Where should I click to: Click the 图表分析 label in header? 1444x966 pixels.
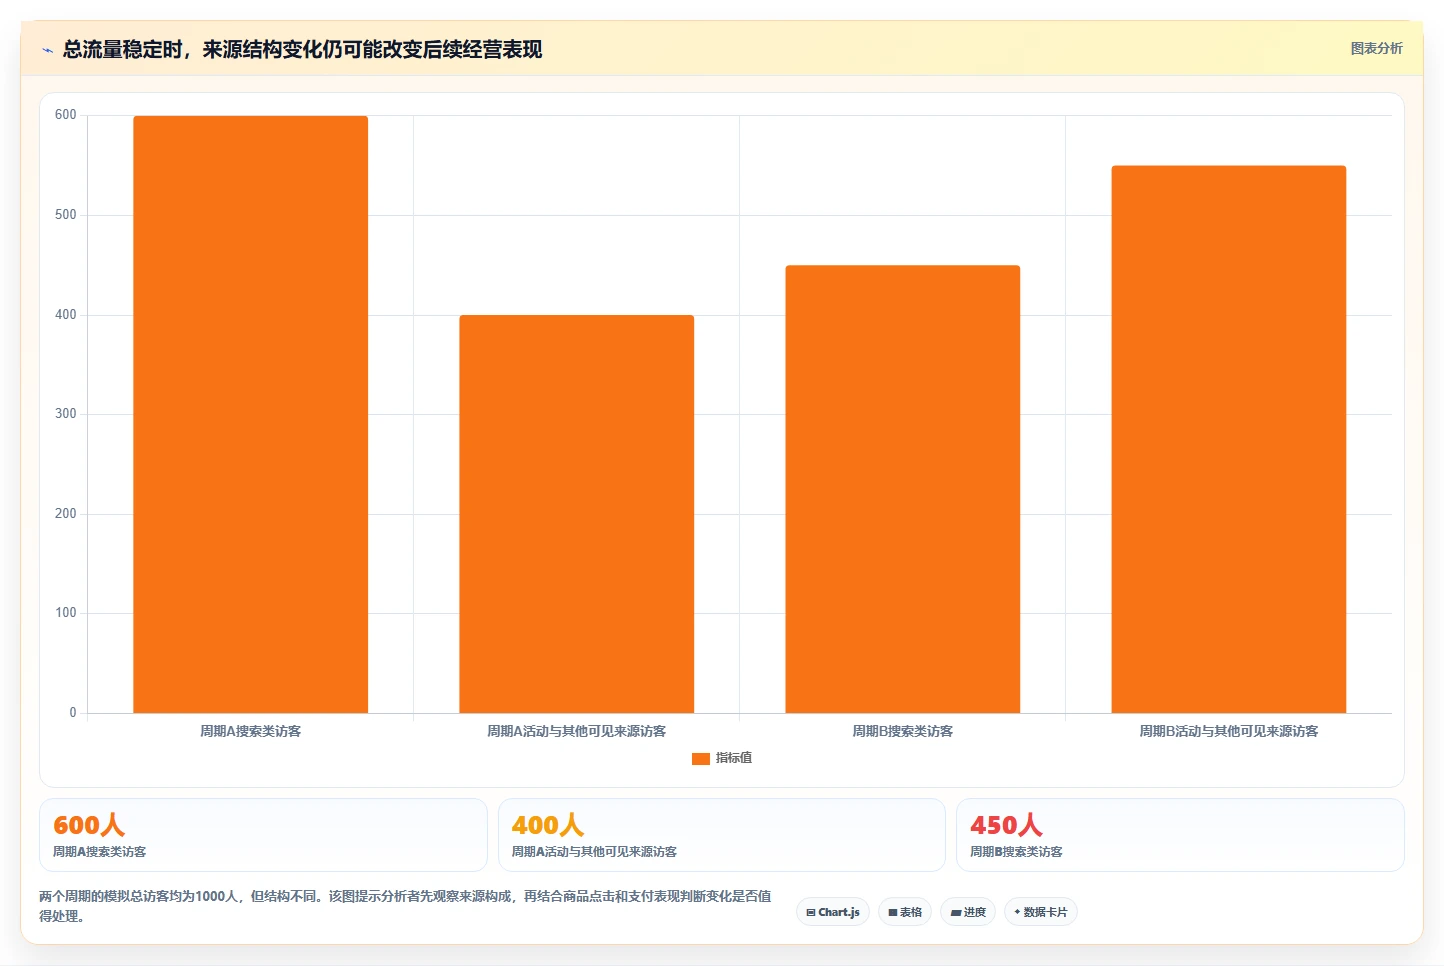click(x=1376, y=48)
